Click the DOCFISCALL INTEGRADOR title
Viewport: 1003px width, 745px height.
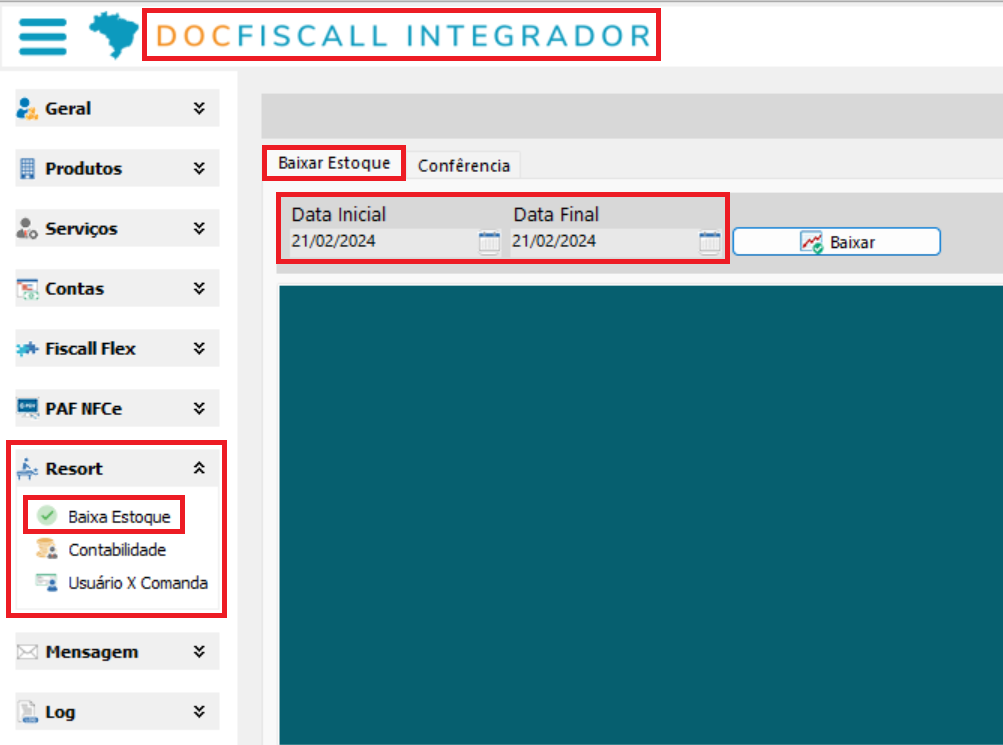(x=403, y=36)
